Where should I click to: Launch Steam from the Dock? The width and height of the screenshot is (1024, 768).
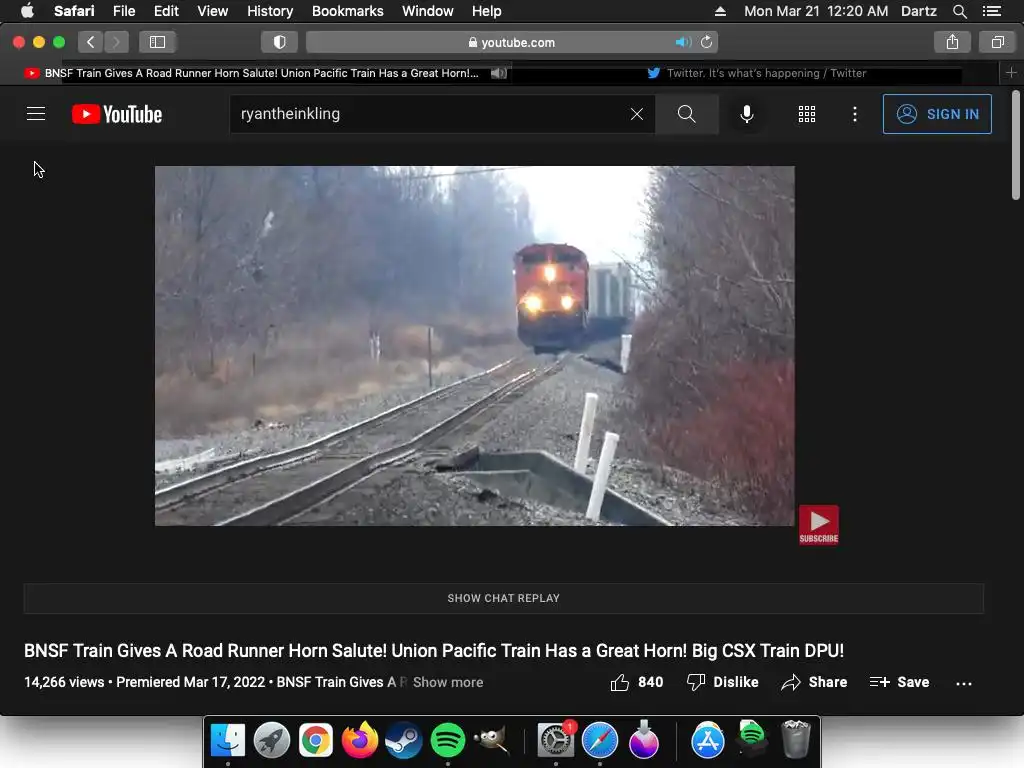404,740
